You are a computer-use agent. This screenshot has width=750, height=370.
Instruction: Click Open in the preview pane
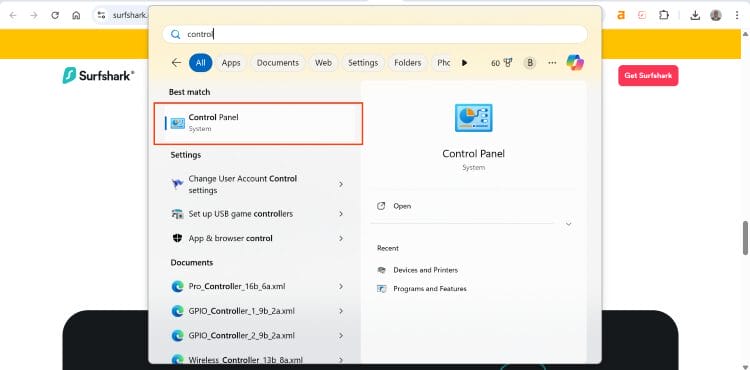pyautogui.click(x=402, y=206)
